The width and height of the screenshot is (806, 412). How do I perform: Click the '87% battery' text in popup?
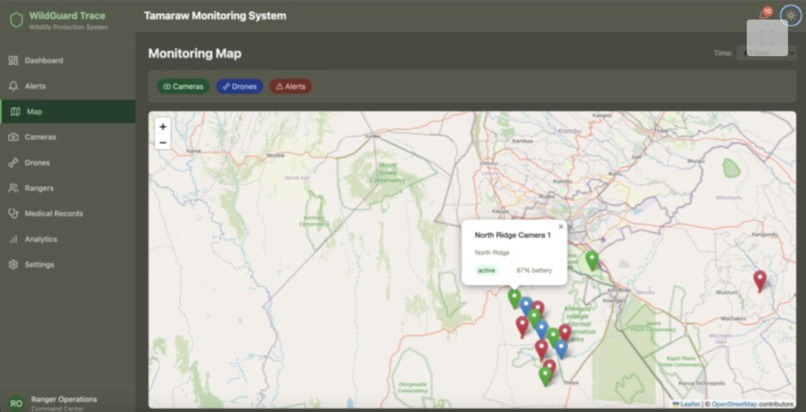click(x=534, y=270)
